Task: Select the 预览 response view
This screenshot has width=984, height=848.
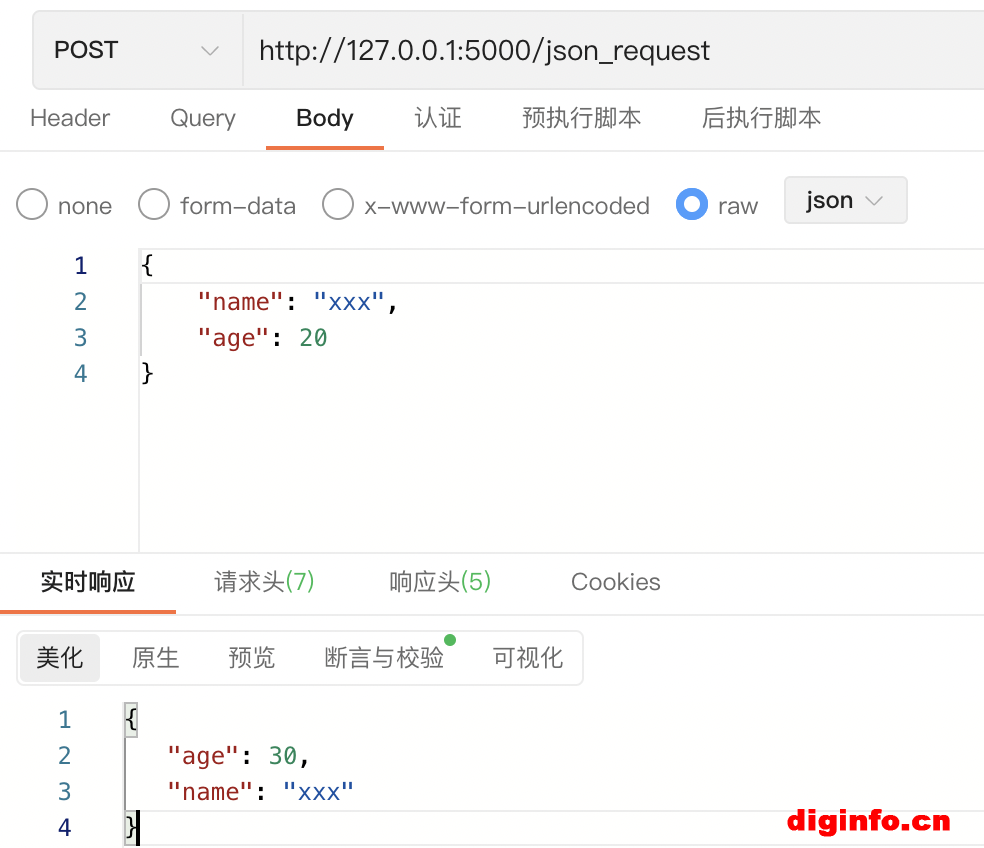Action: (252, 658)
